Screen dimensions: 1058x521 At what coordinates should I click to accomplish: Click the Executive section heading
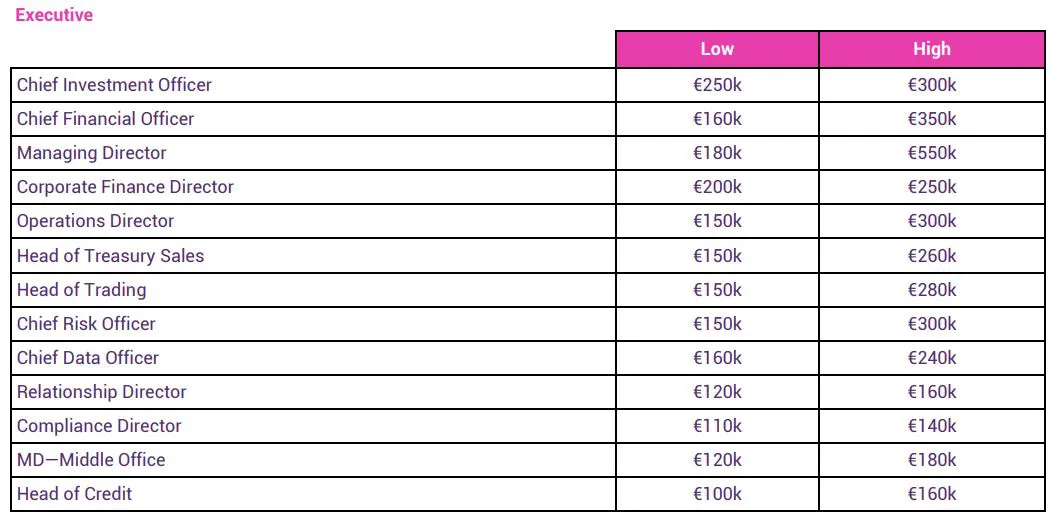(54, 15)
